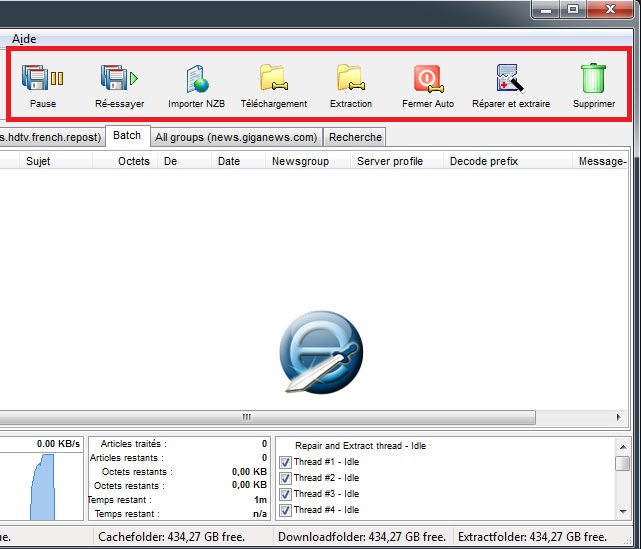Toggle Fermer Auto shutdown icon
Viewport: 641px width, 549px height.
pos(428,78)
